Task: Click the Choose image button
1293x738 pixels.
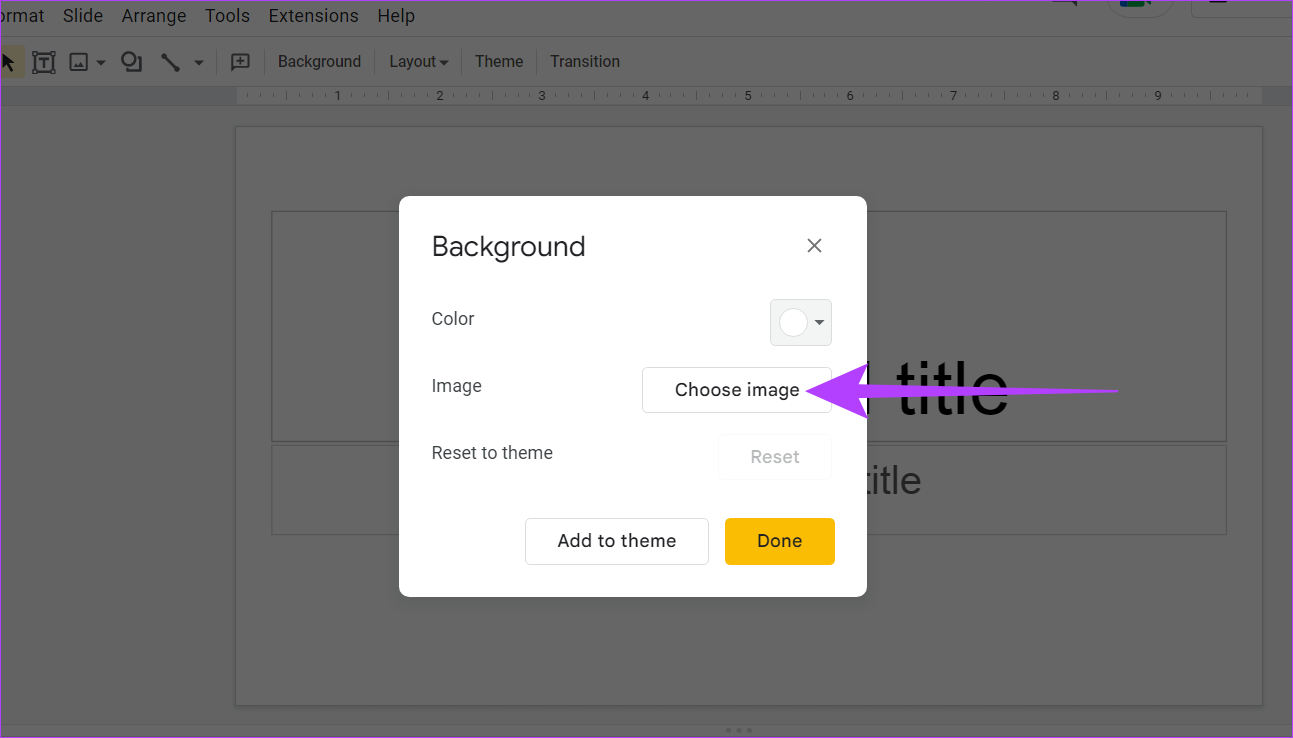Action: tap(737, 390)
